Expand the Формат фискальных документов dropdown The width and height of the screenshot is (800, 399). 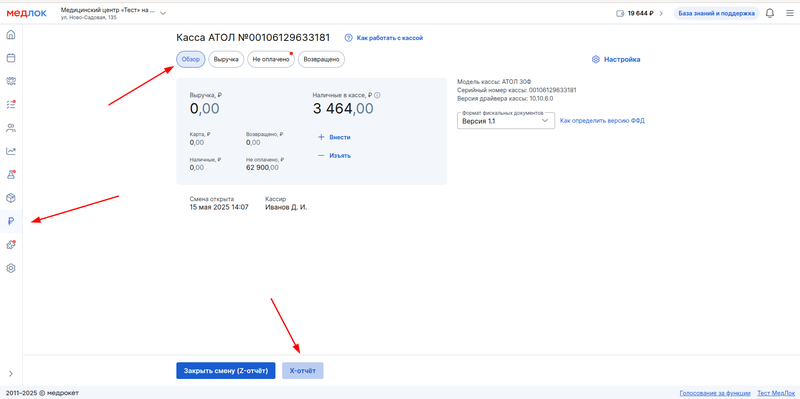506,121
